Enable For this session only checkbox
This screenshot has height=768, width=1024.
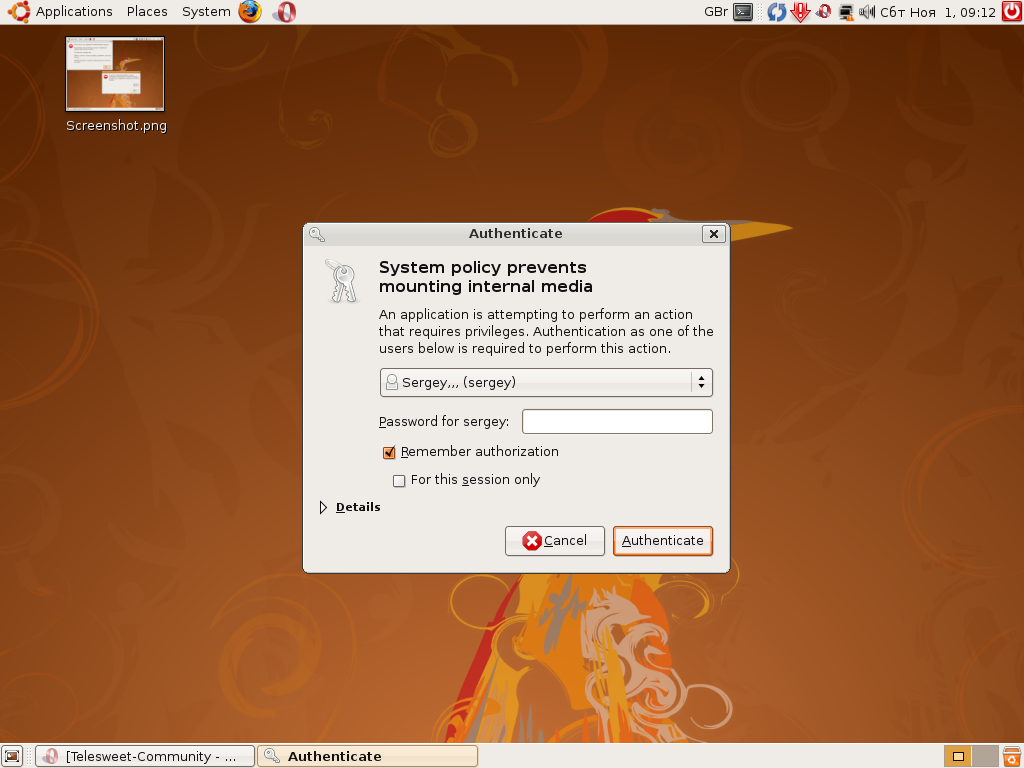(x=400, y=481)
